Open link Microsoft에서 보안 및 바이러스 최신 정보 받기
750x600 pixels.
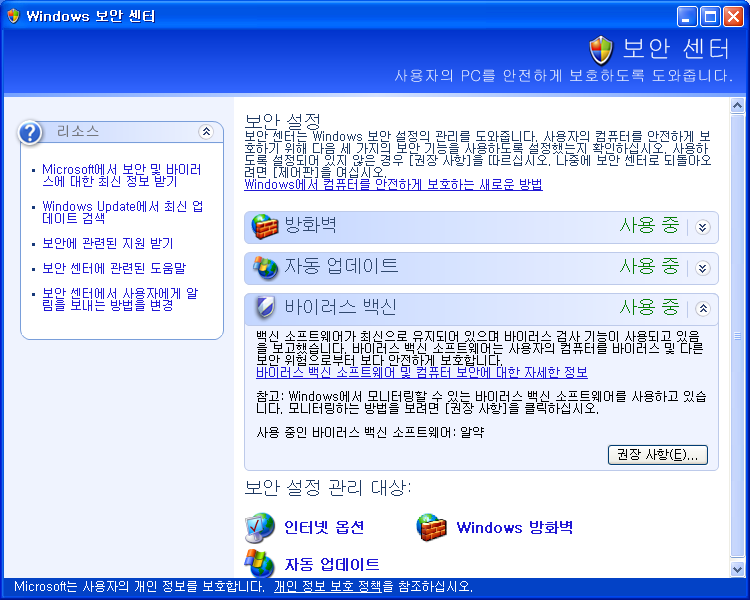(121, 175)
